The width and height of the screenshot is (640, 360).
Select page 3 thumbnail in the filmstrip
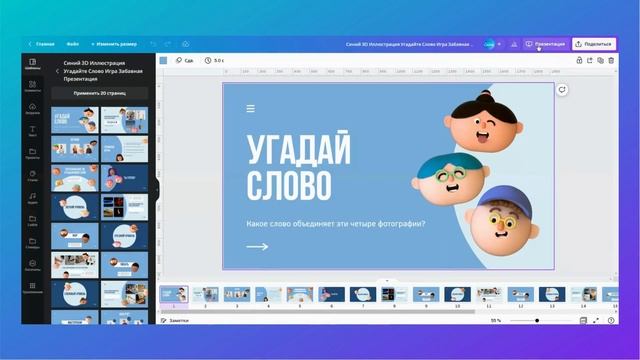[x=237, y=294]
